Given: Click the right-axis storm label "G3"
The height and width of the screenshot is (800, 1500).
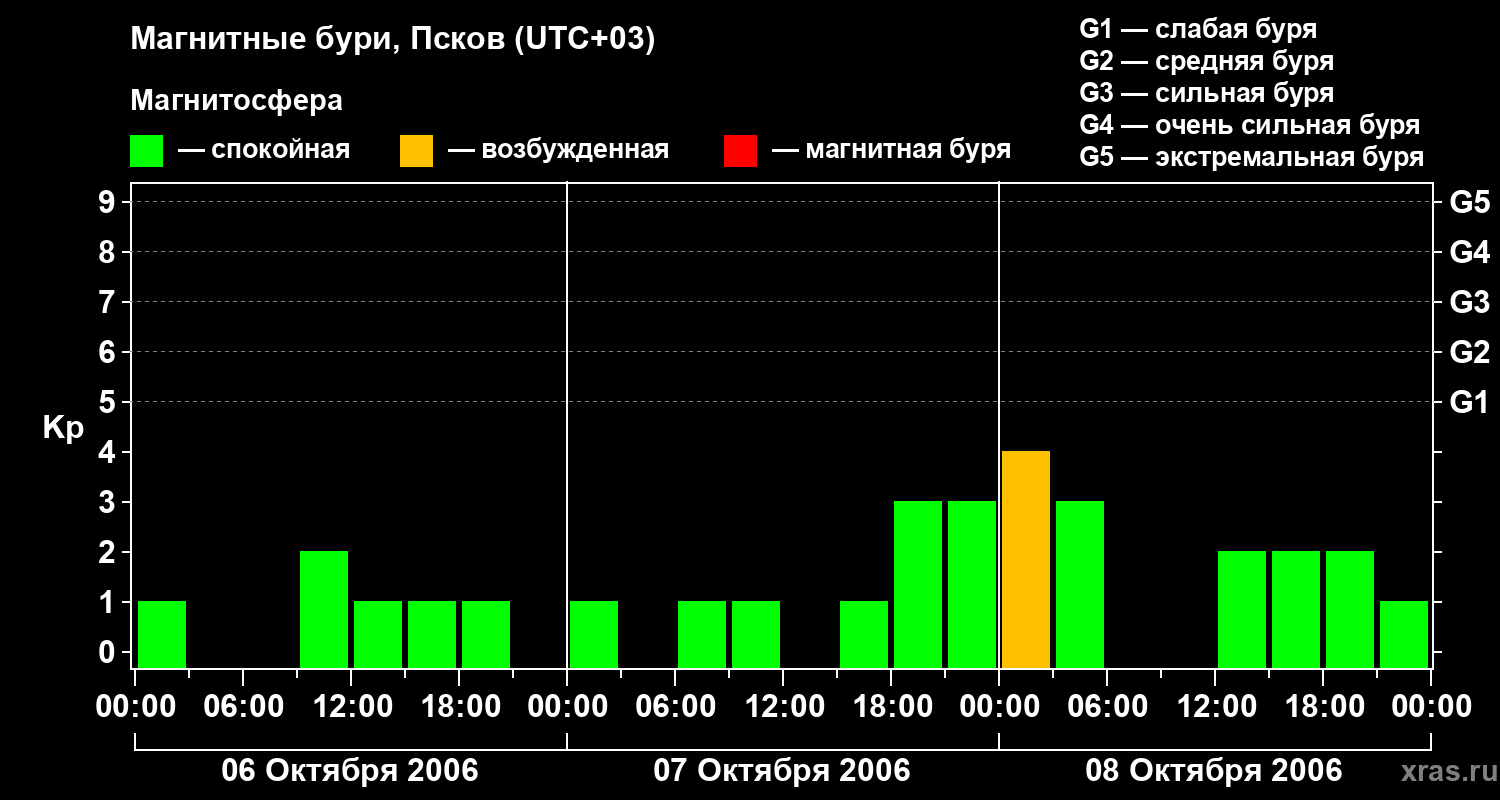Looking at the screenshot, I should (1470, 302).
